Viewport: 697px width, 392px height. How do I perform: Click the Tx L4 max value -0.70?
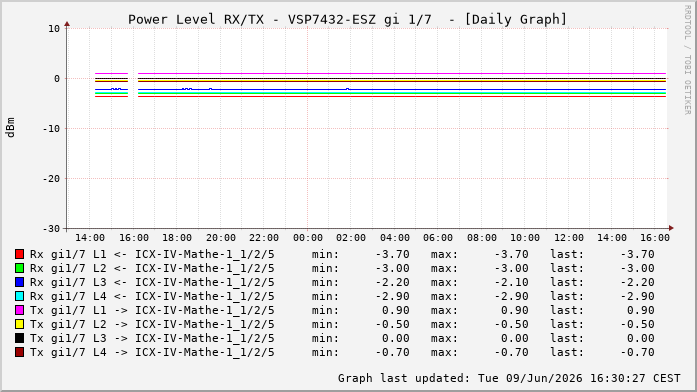[511, 352]
